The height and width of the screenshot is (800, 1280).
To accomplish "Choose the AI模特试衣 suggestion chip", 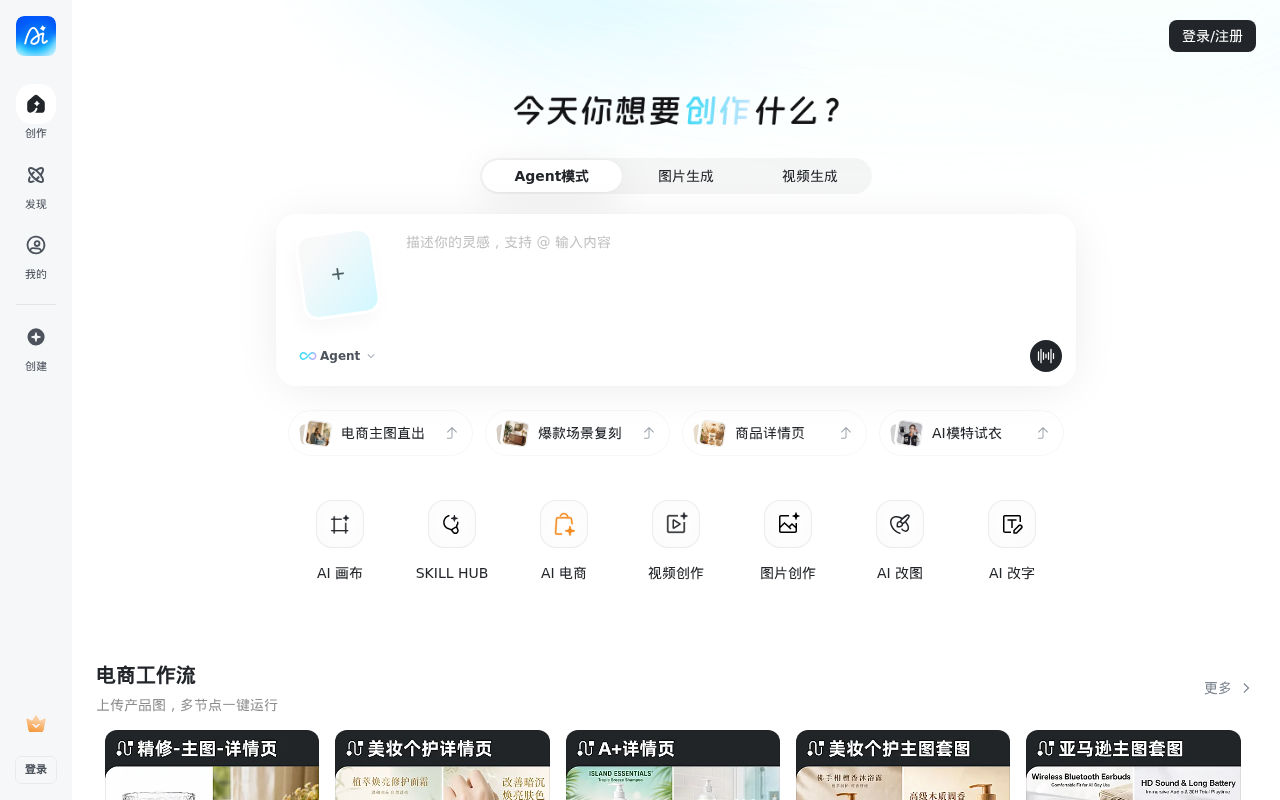I will coord(971,433).
